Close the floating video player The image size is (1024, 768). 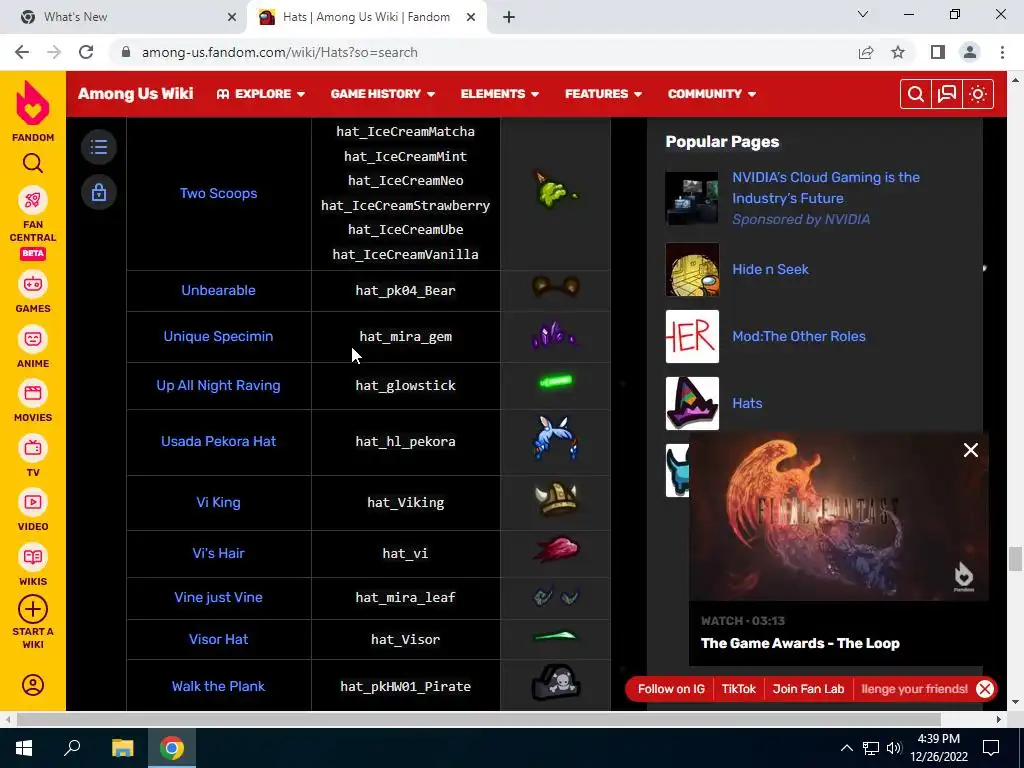[970, 450]
